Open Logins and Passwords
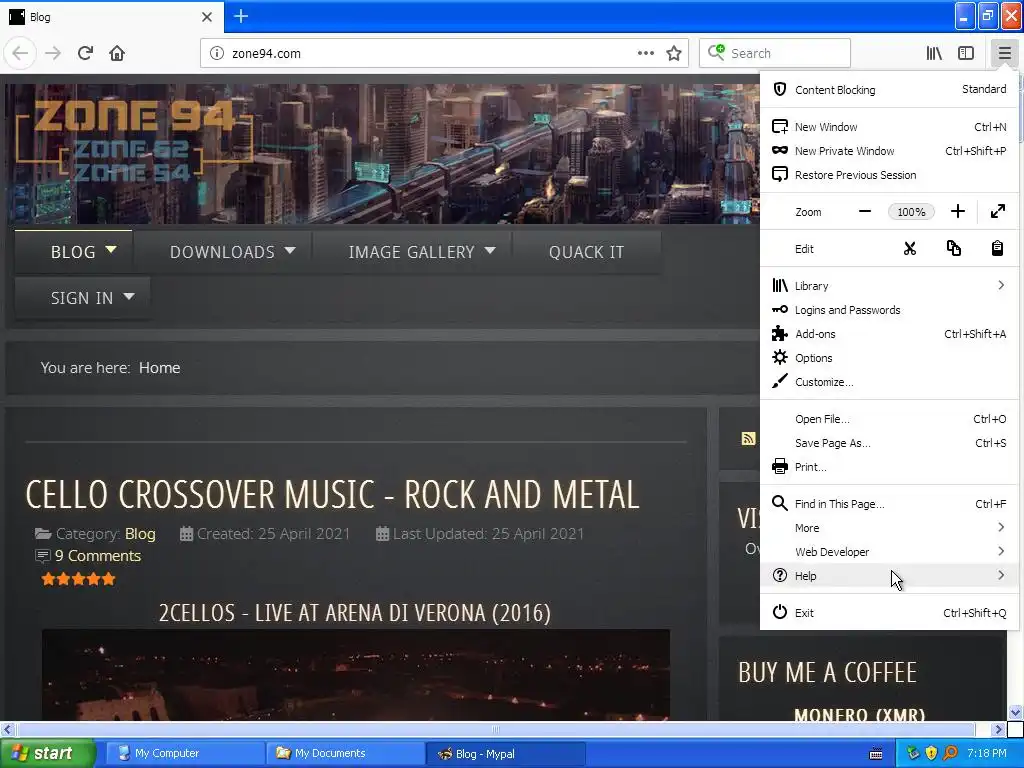This screenshot has height=768, width=1024. (889, 310)
